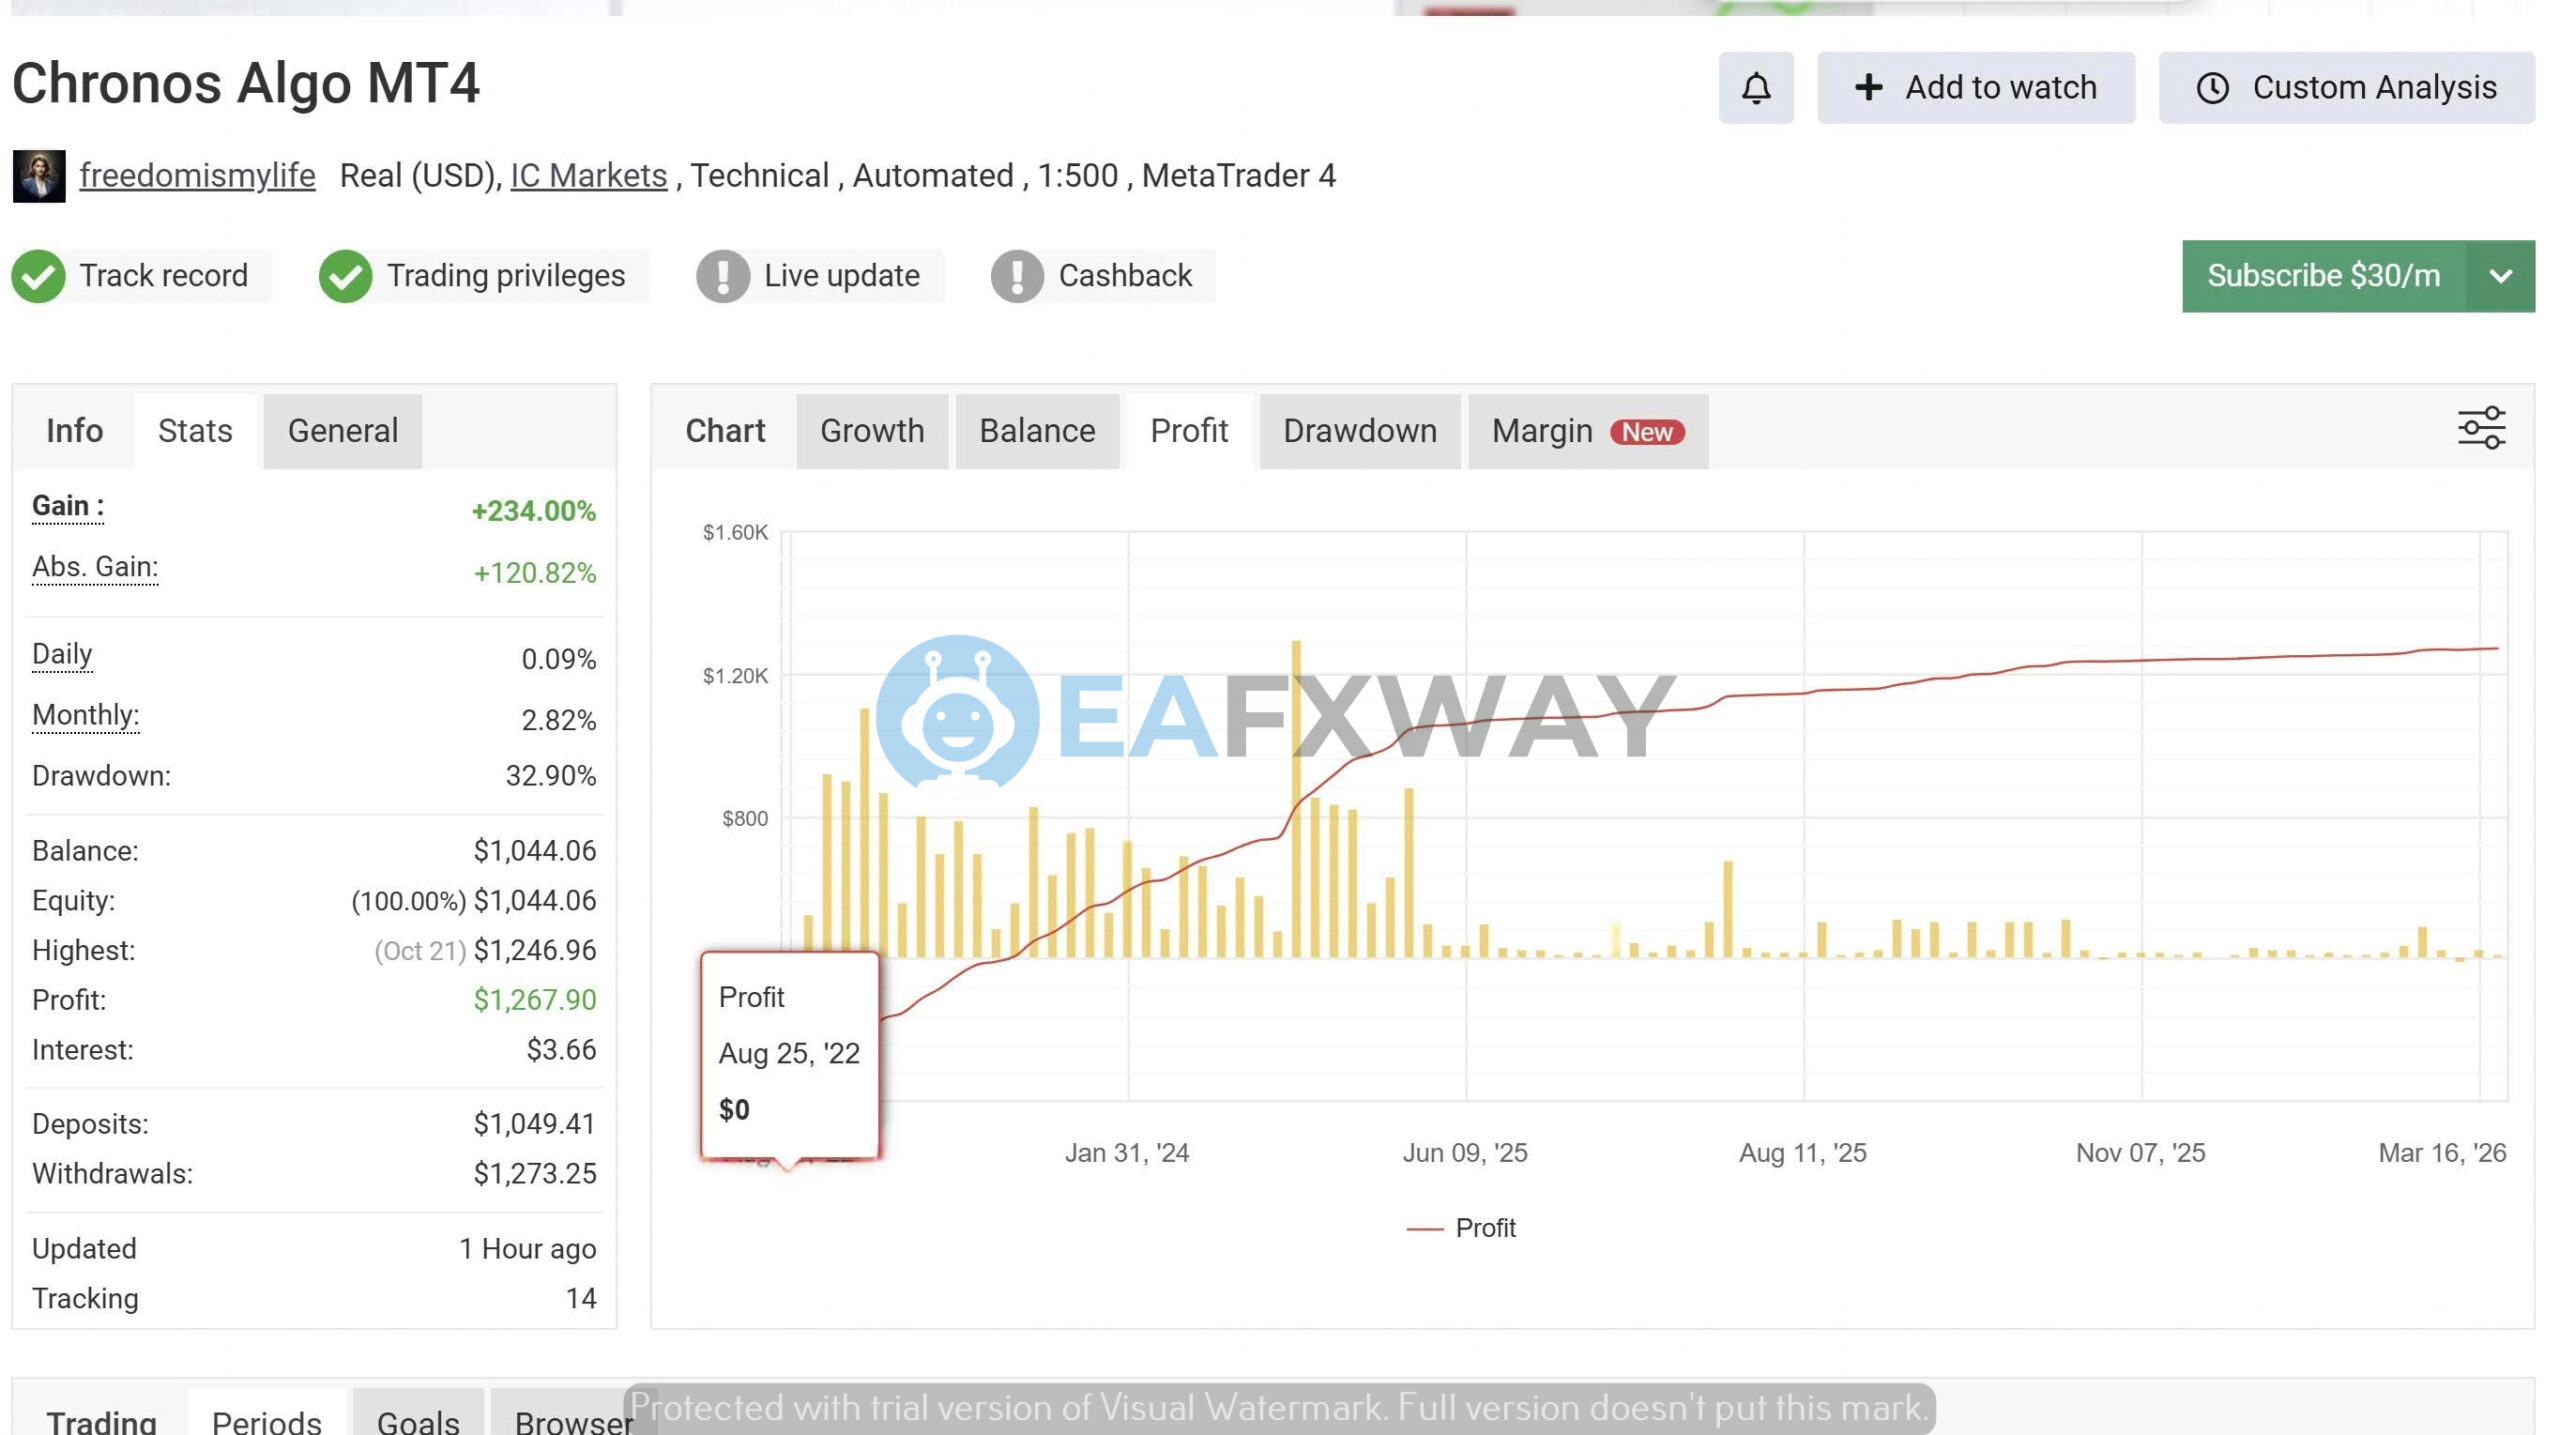Click clock icon in Custom Analysis
The width and height of the screenshot is (2560, 1435).
pyautogui.click(x=2212, y=88)
